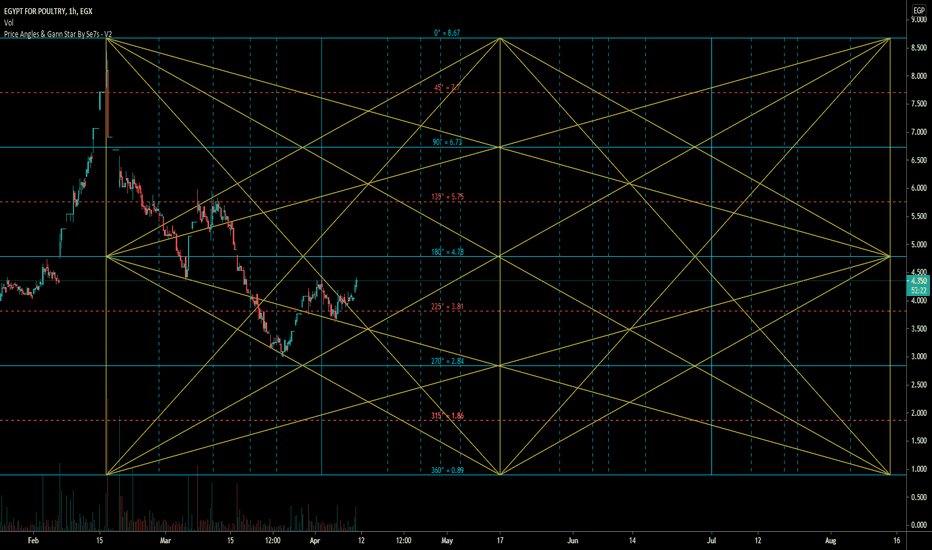Click the Mar date on time axis
Viewport: 932px width, 550px height.
pos(165,540)
